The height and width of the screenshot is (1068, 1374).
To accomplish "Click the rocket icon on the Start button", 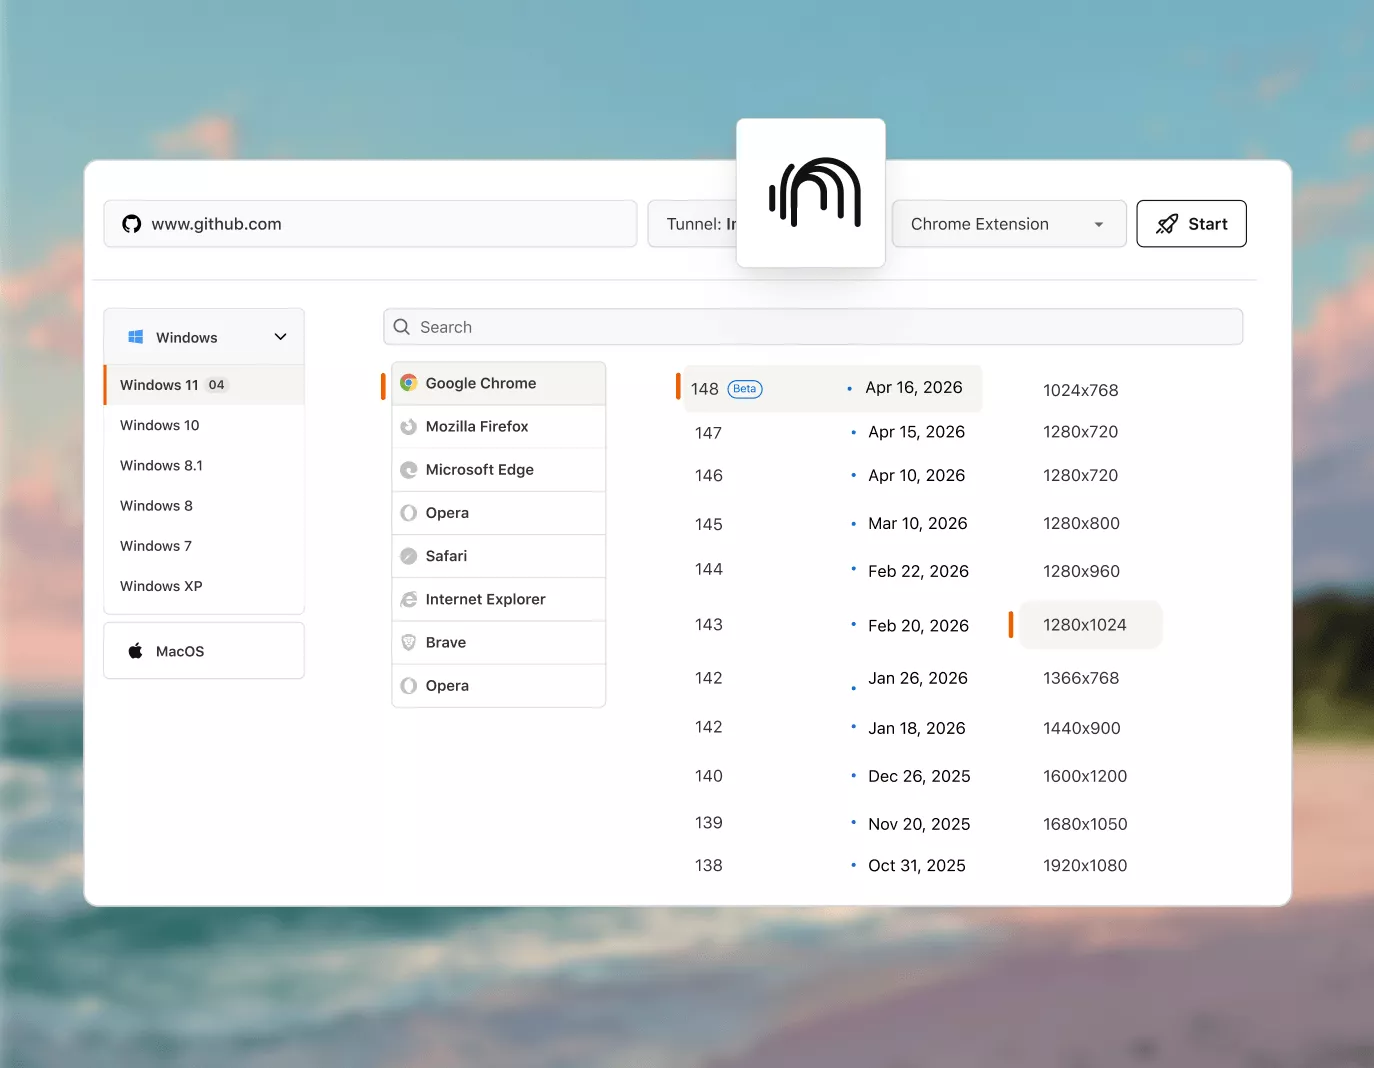I will click(x=1166, y=224).
